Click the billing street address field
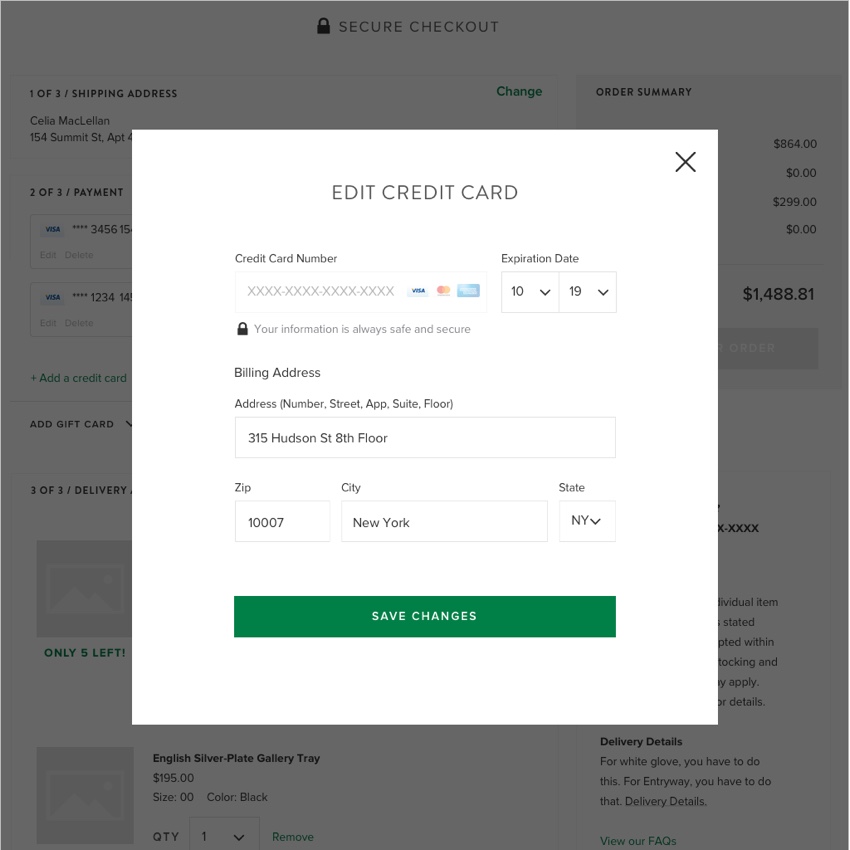This screenshot has width=850, height=850. (425, 437)
